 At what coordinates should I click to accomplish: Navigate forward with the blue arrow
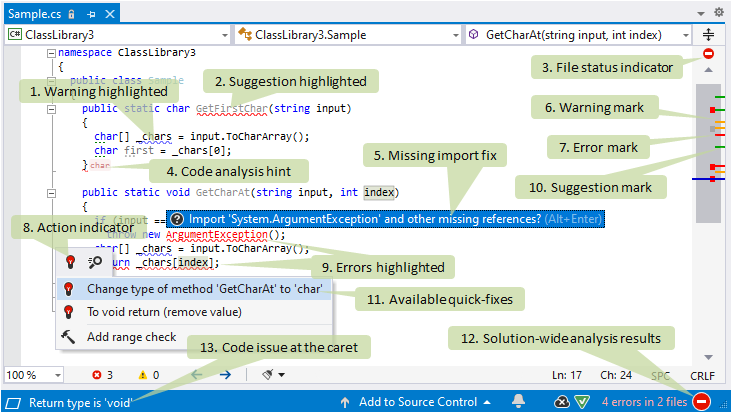pyautogui.click(x=225, y=375)
